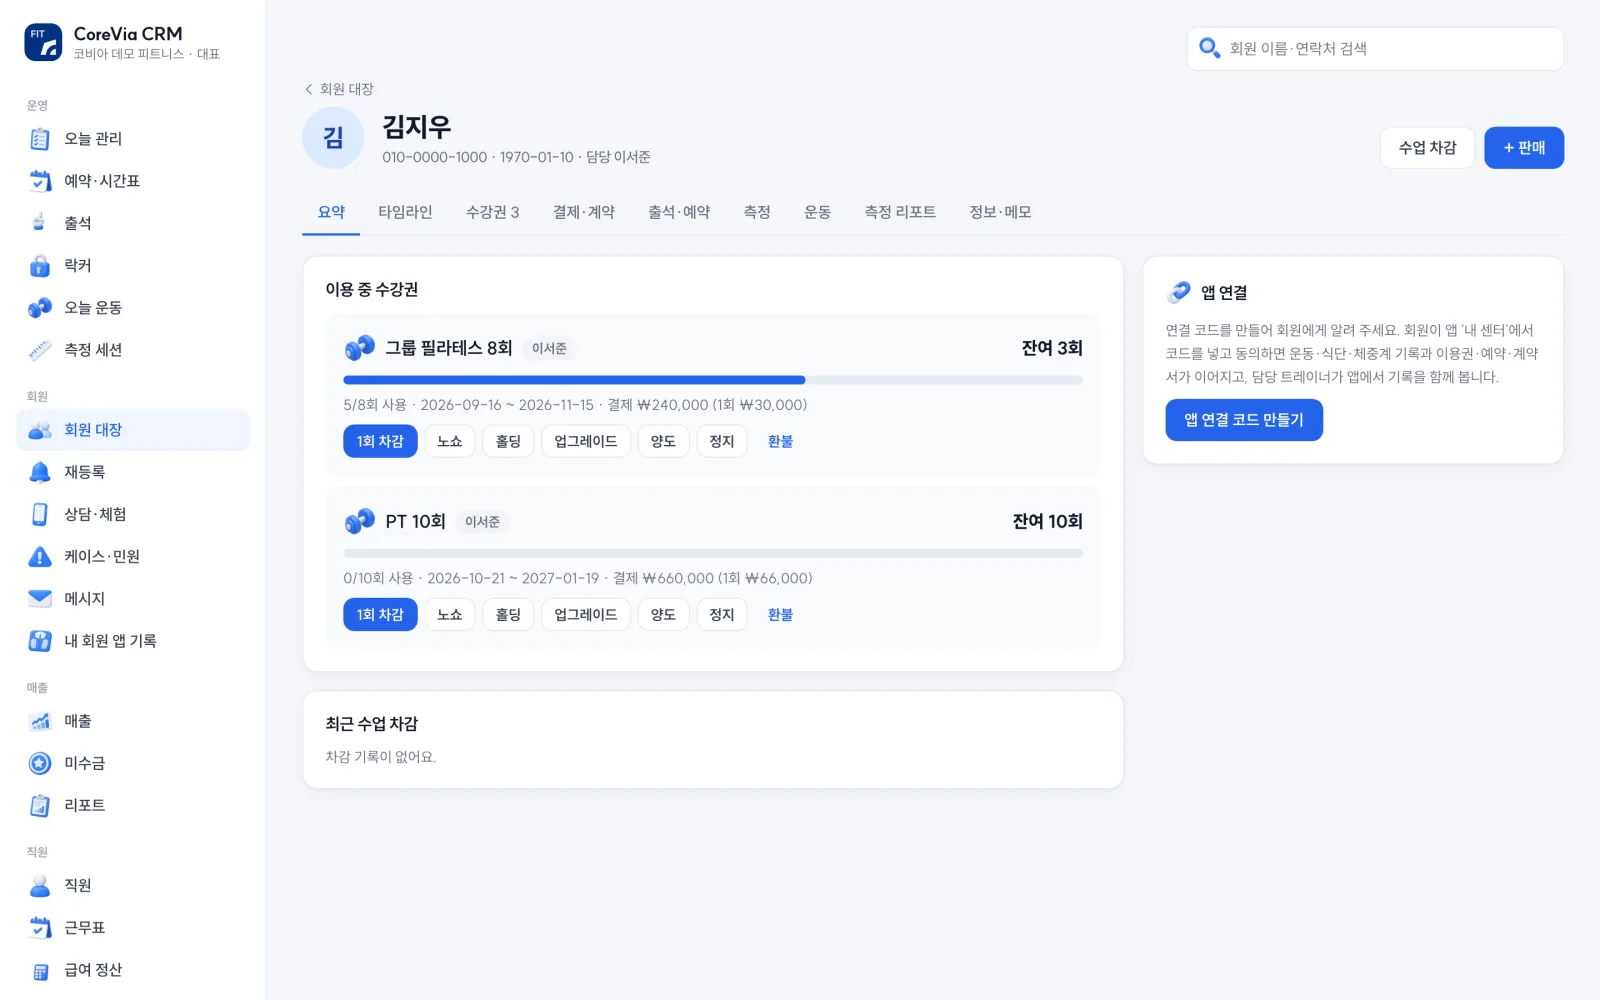The width and height of the screenshot is (1600, 1000).
Task: Click 홀딩 for 그룹 필라테스 8회
Action: [508, 441]
